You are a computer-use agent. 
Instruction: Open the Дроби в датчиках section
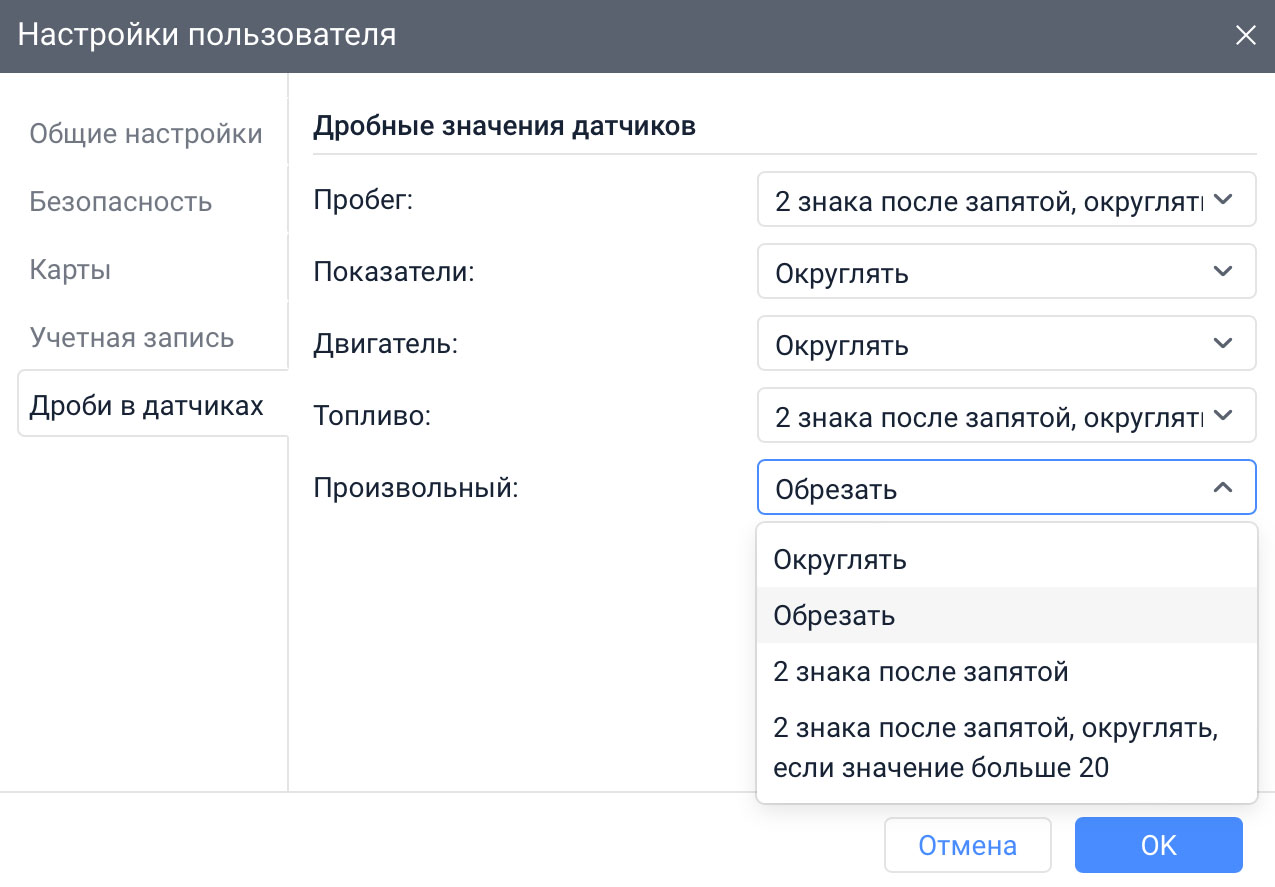tap(145, 404)
